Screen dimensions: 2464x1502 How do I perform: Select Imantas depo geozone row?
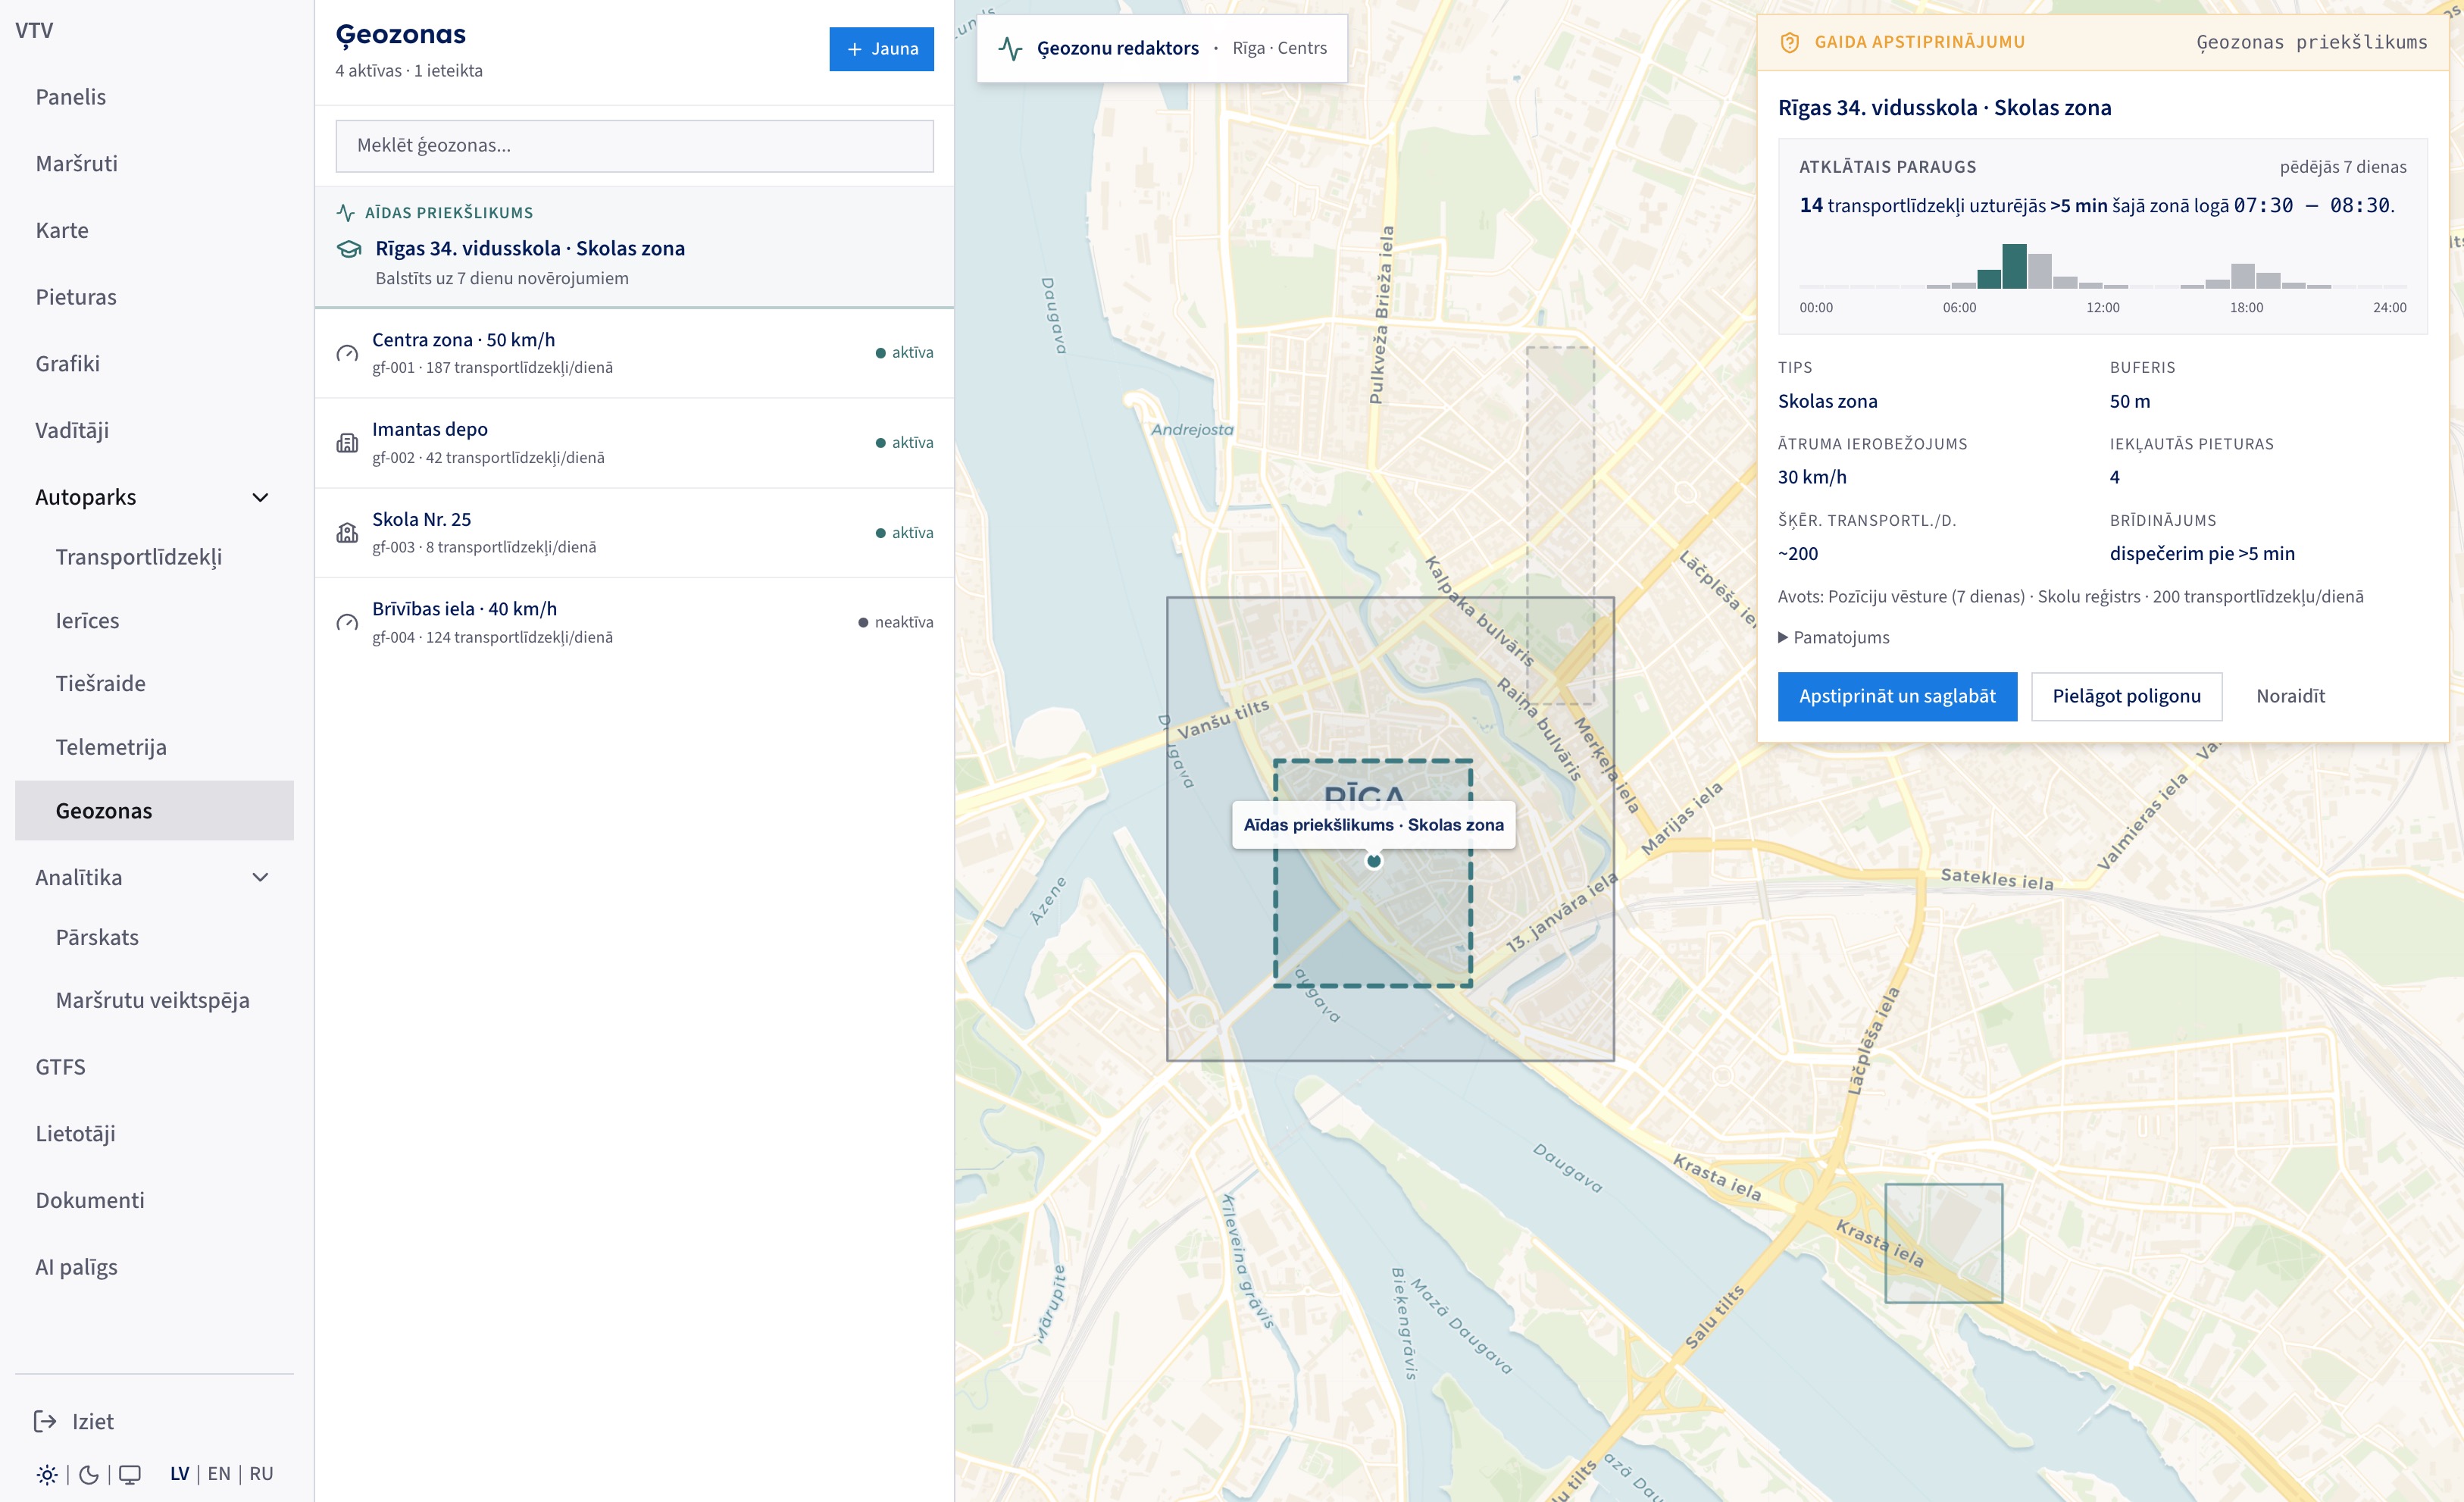pos(634,443)
